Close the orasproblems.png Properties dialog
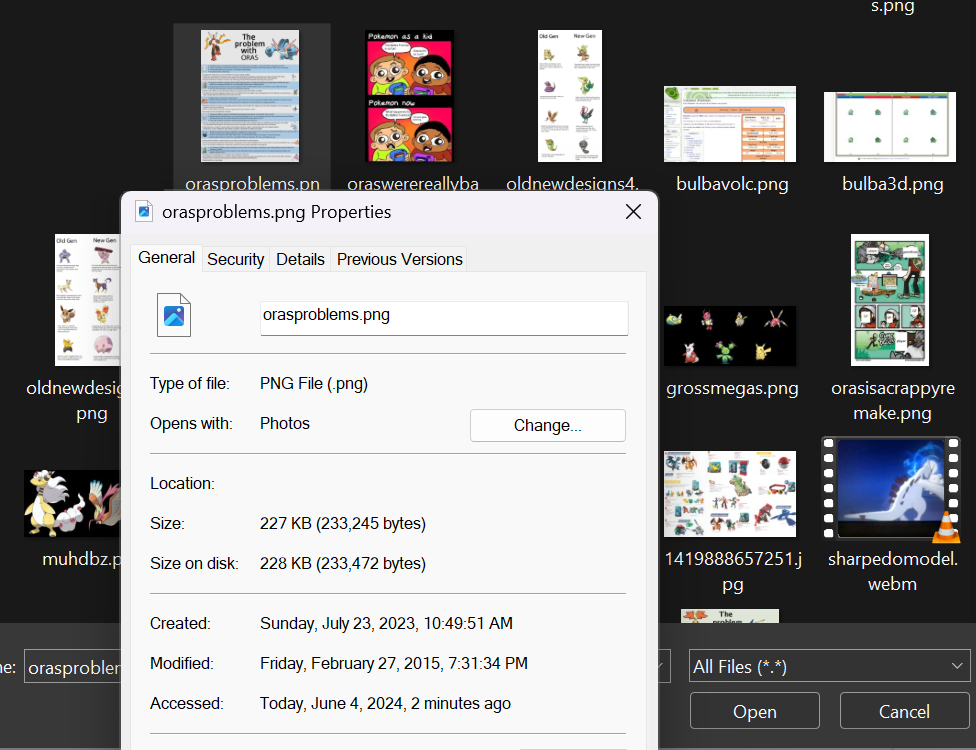This screenshot has width=976, height=750. [633, 212]
